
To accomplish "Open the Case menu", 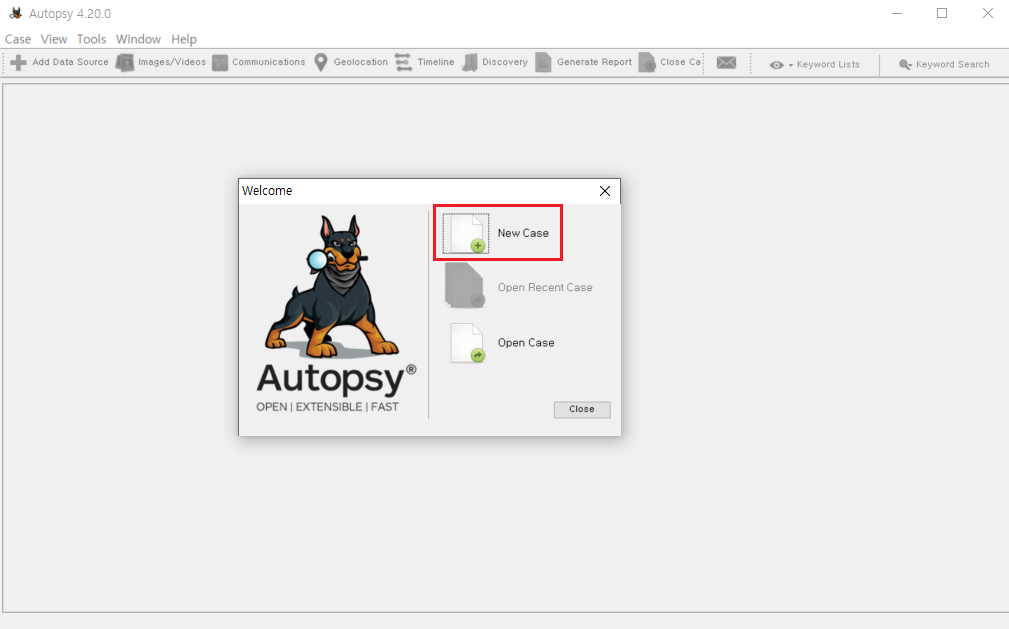I will coord(18,39).
